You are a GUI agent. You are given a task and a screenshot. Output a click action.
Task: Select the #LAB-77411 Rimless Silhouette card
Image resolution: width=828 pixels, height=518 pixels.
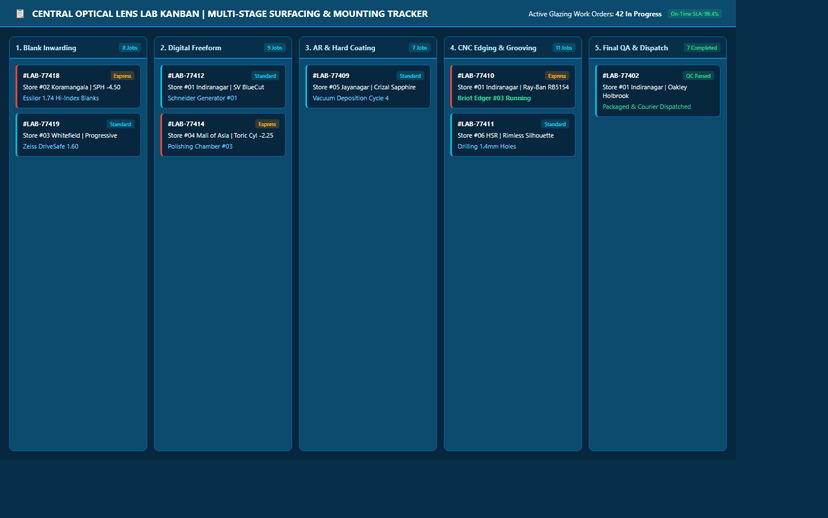(513, 135)
